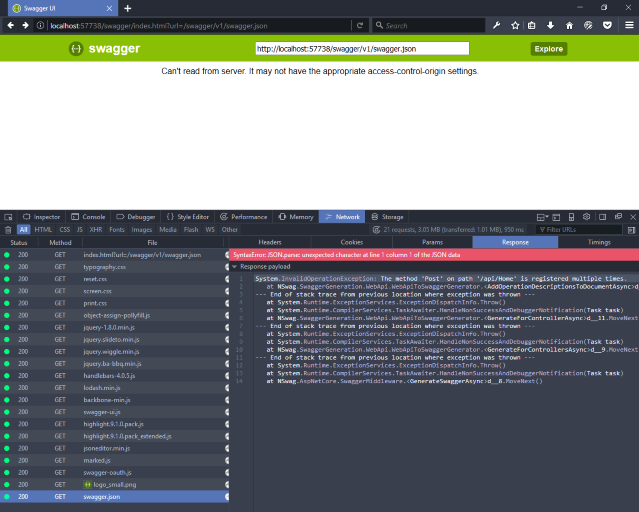Filter requests by Images

click(x=142, y=230)
